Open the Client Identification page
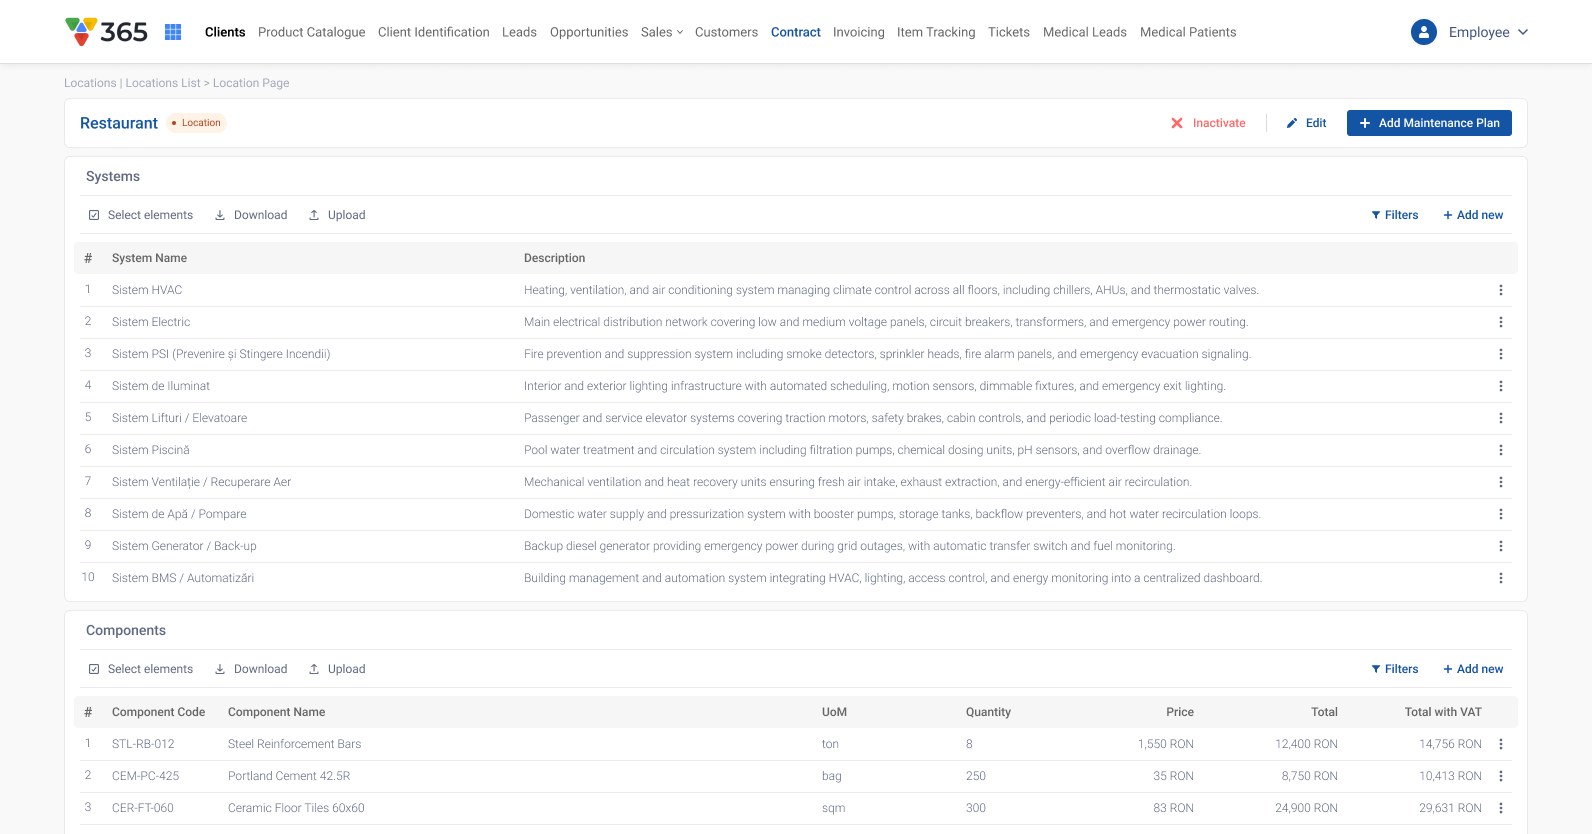Viewport: 1592px width, 834px height. coord(434,32)
